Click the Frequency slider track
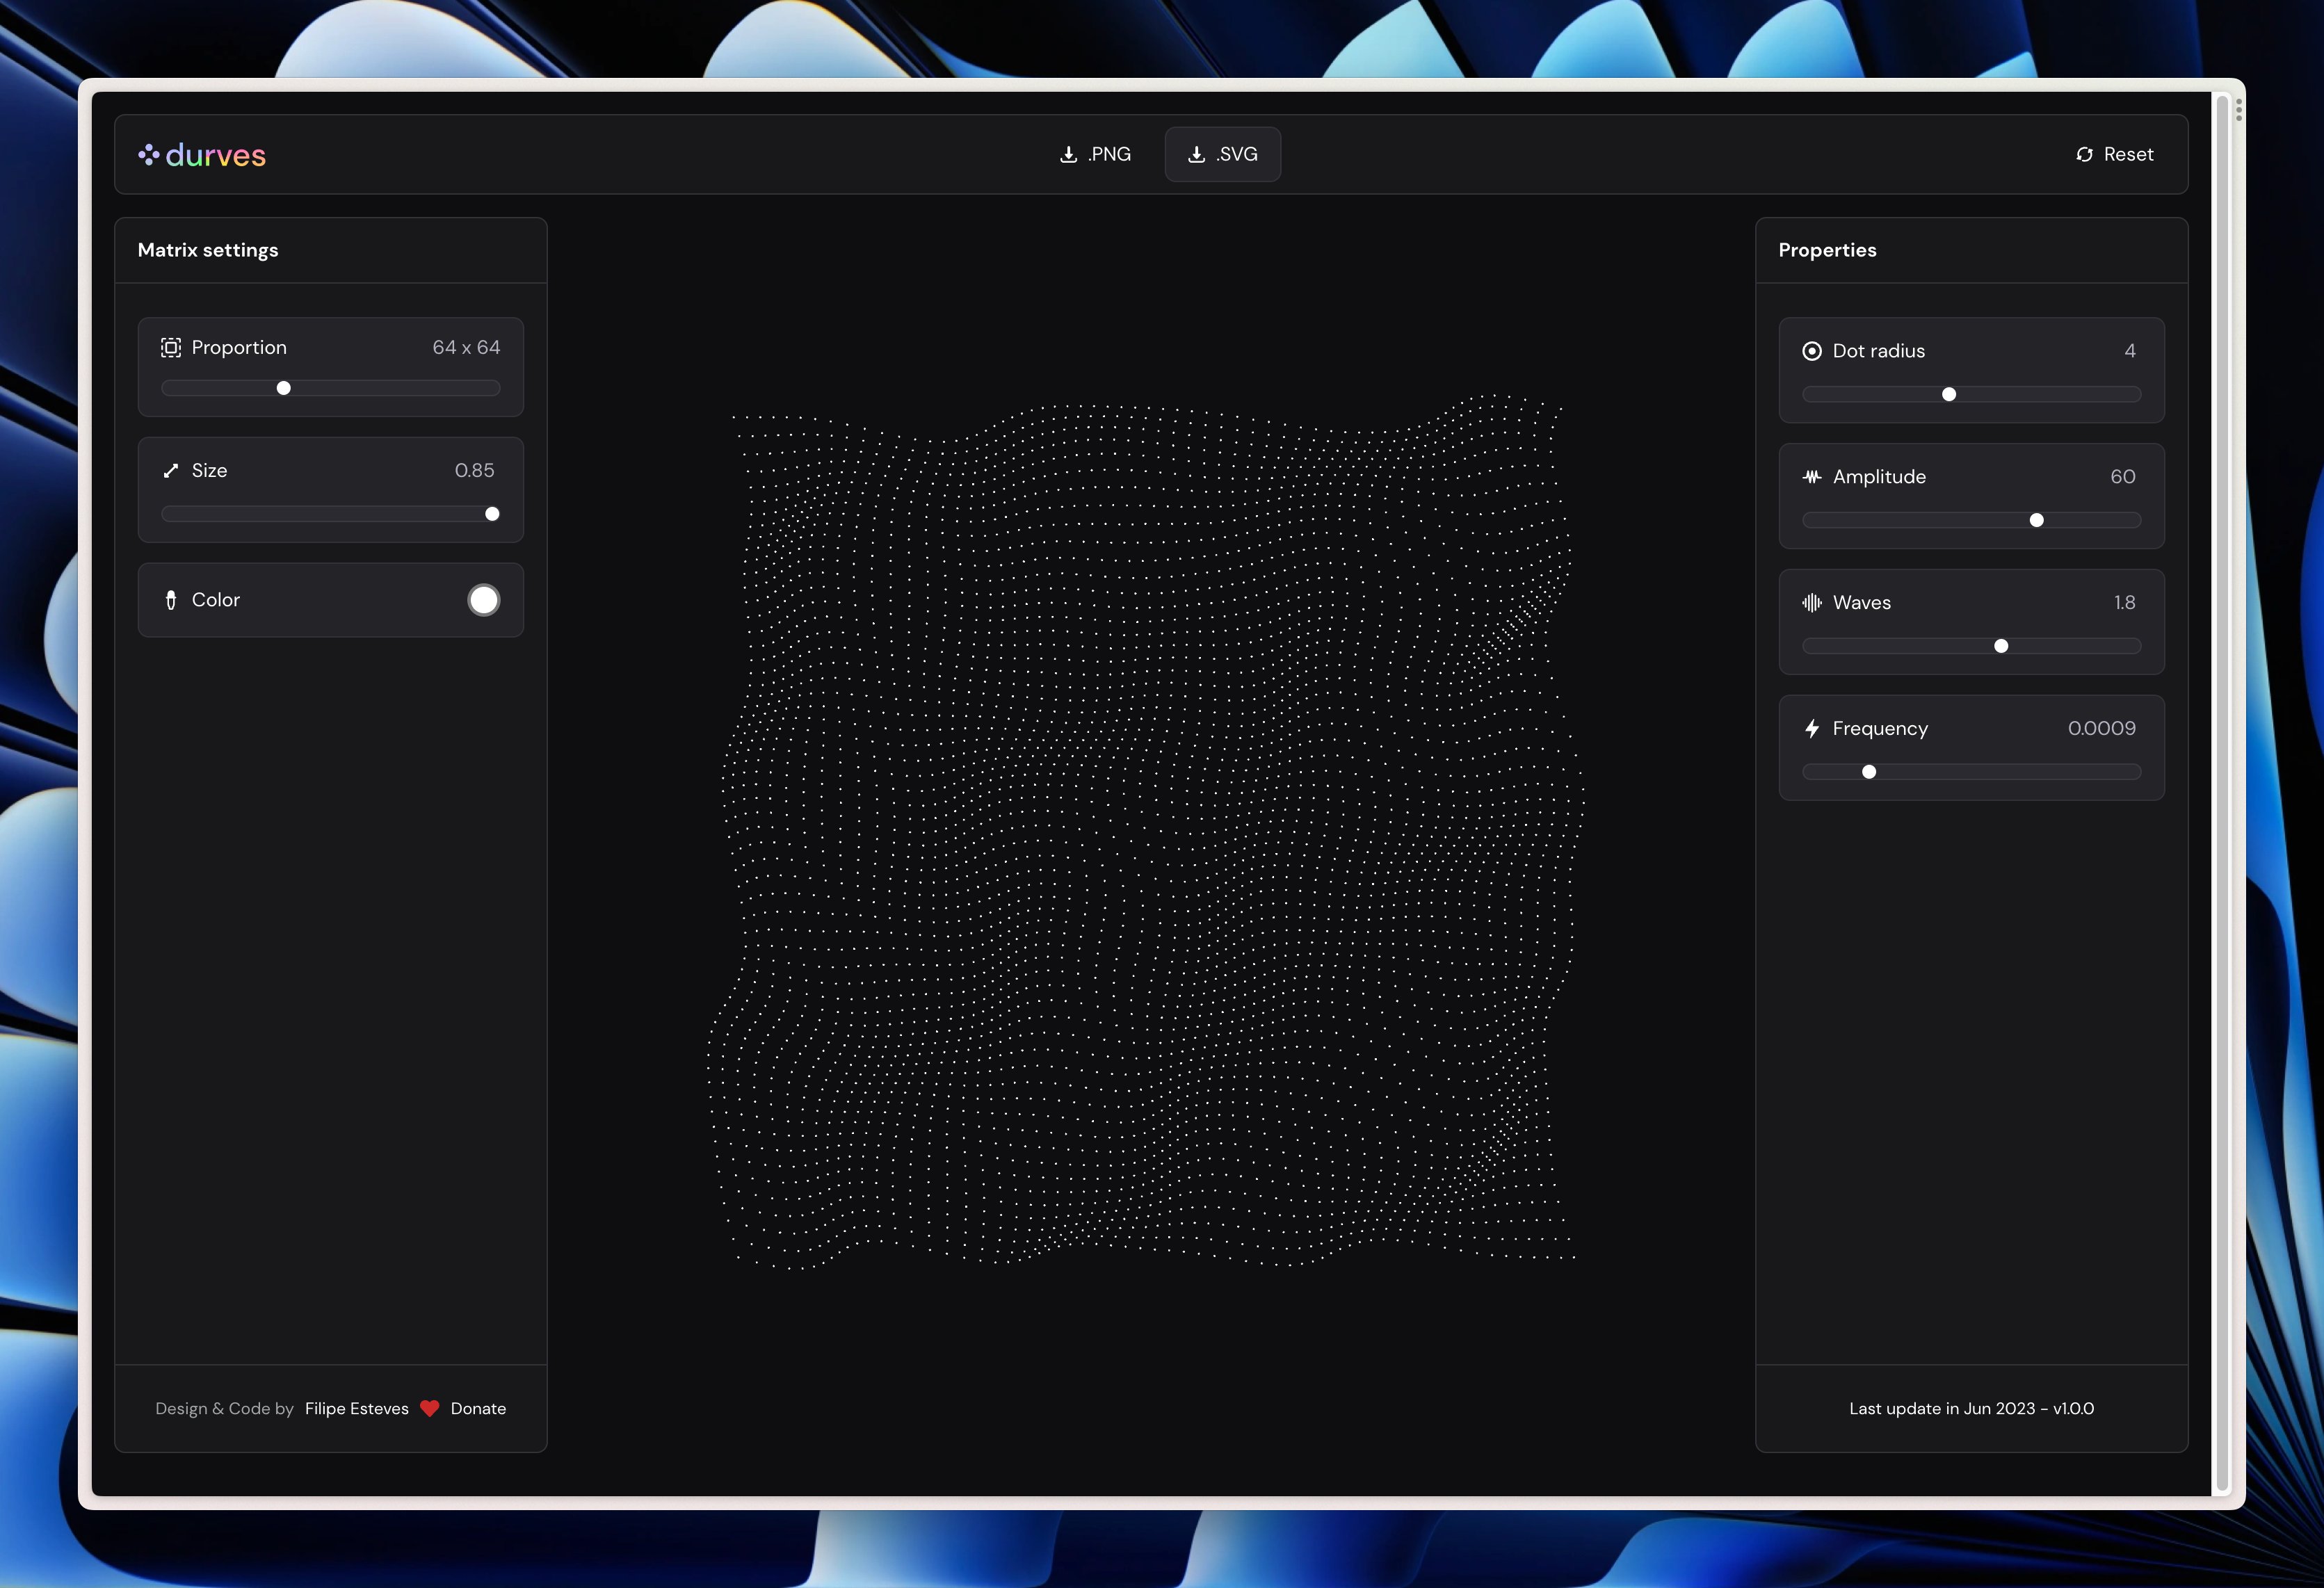 click(2000, 772)
